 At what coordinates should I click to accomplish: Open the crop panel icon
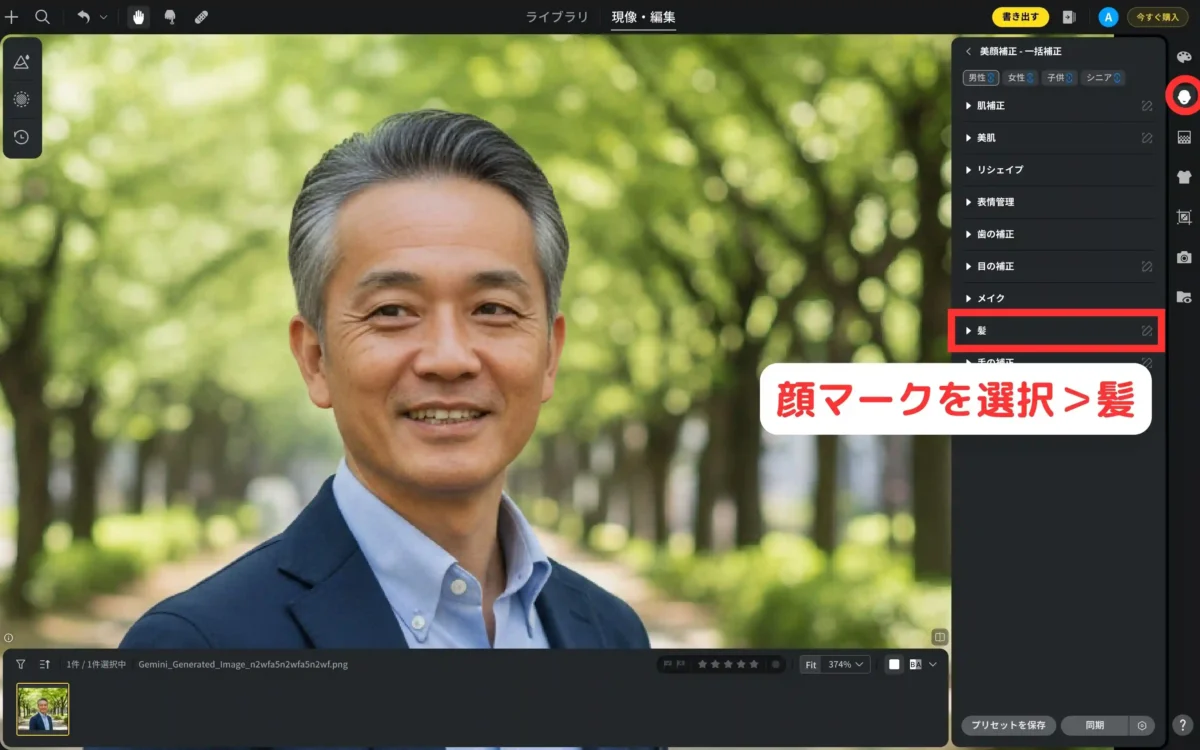1184,217
